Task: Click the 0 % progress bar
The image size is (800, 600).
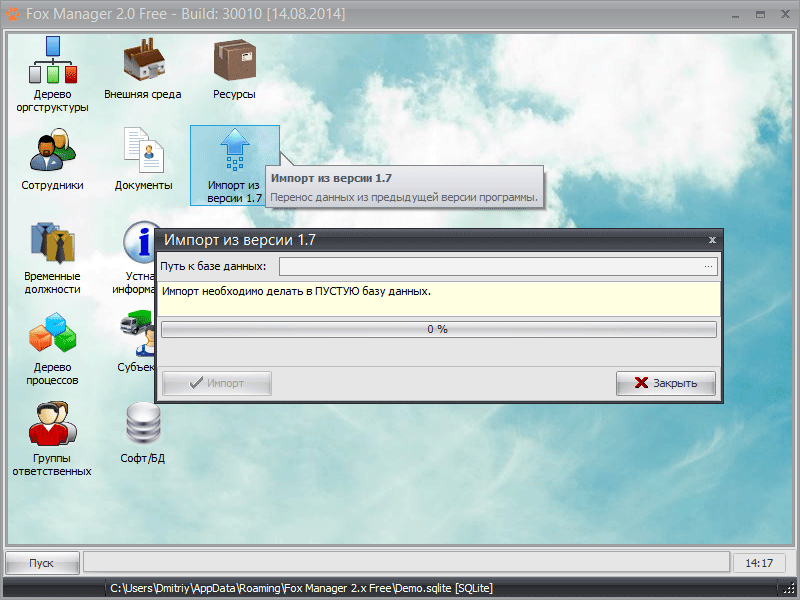Action: pyautogui.click(x=438, y=329)
